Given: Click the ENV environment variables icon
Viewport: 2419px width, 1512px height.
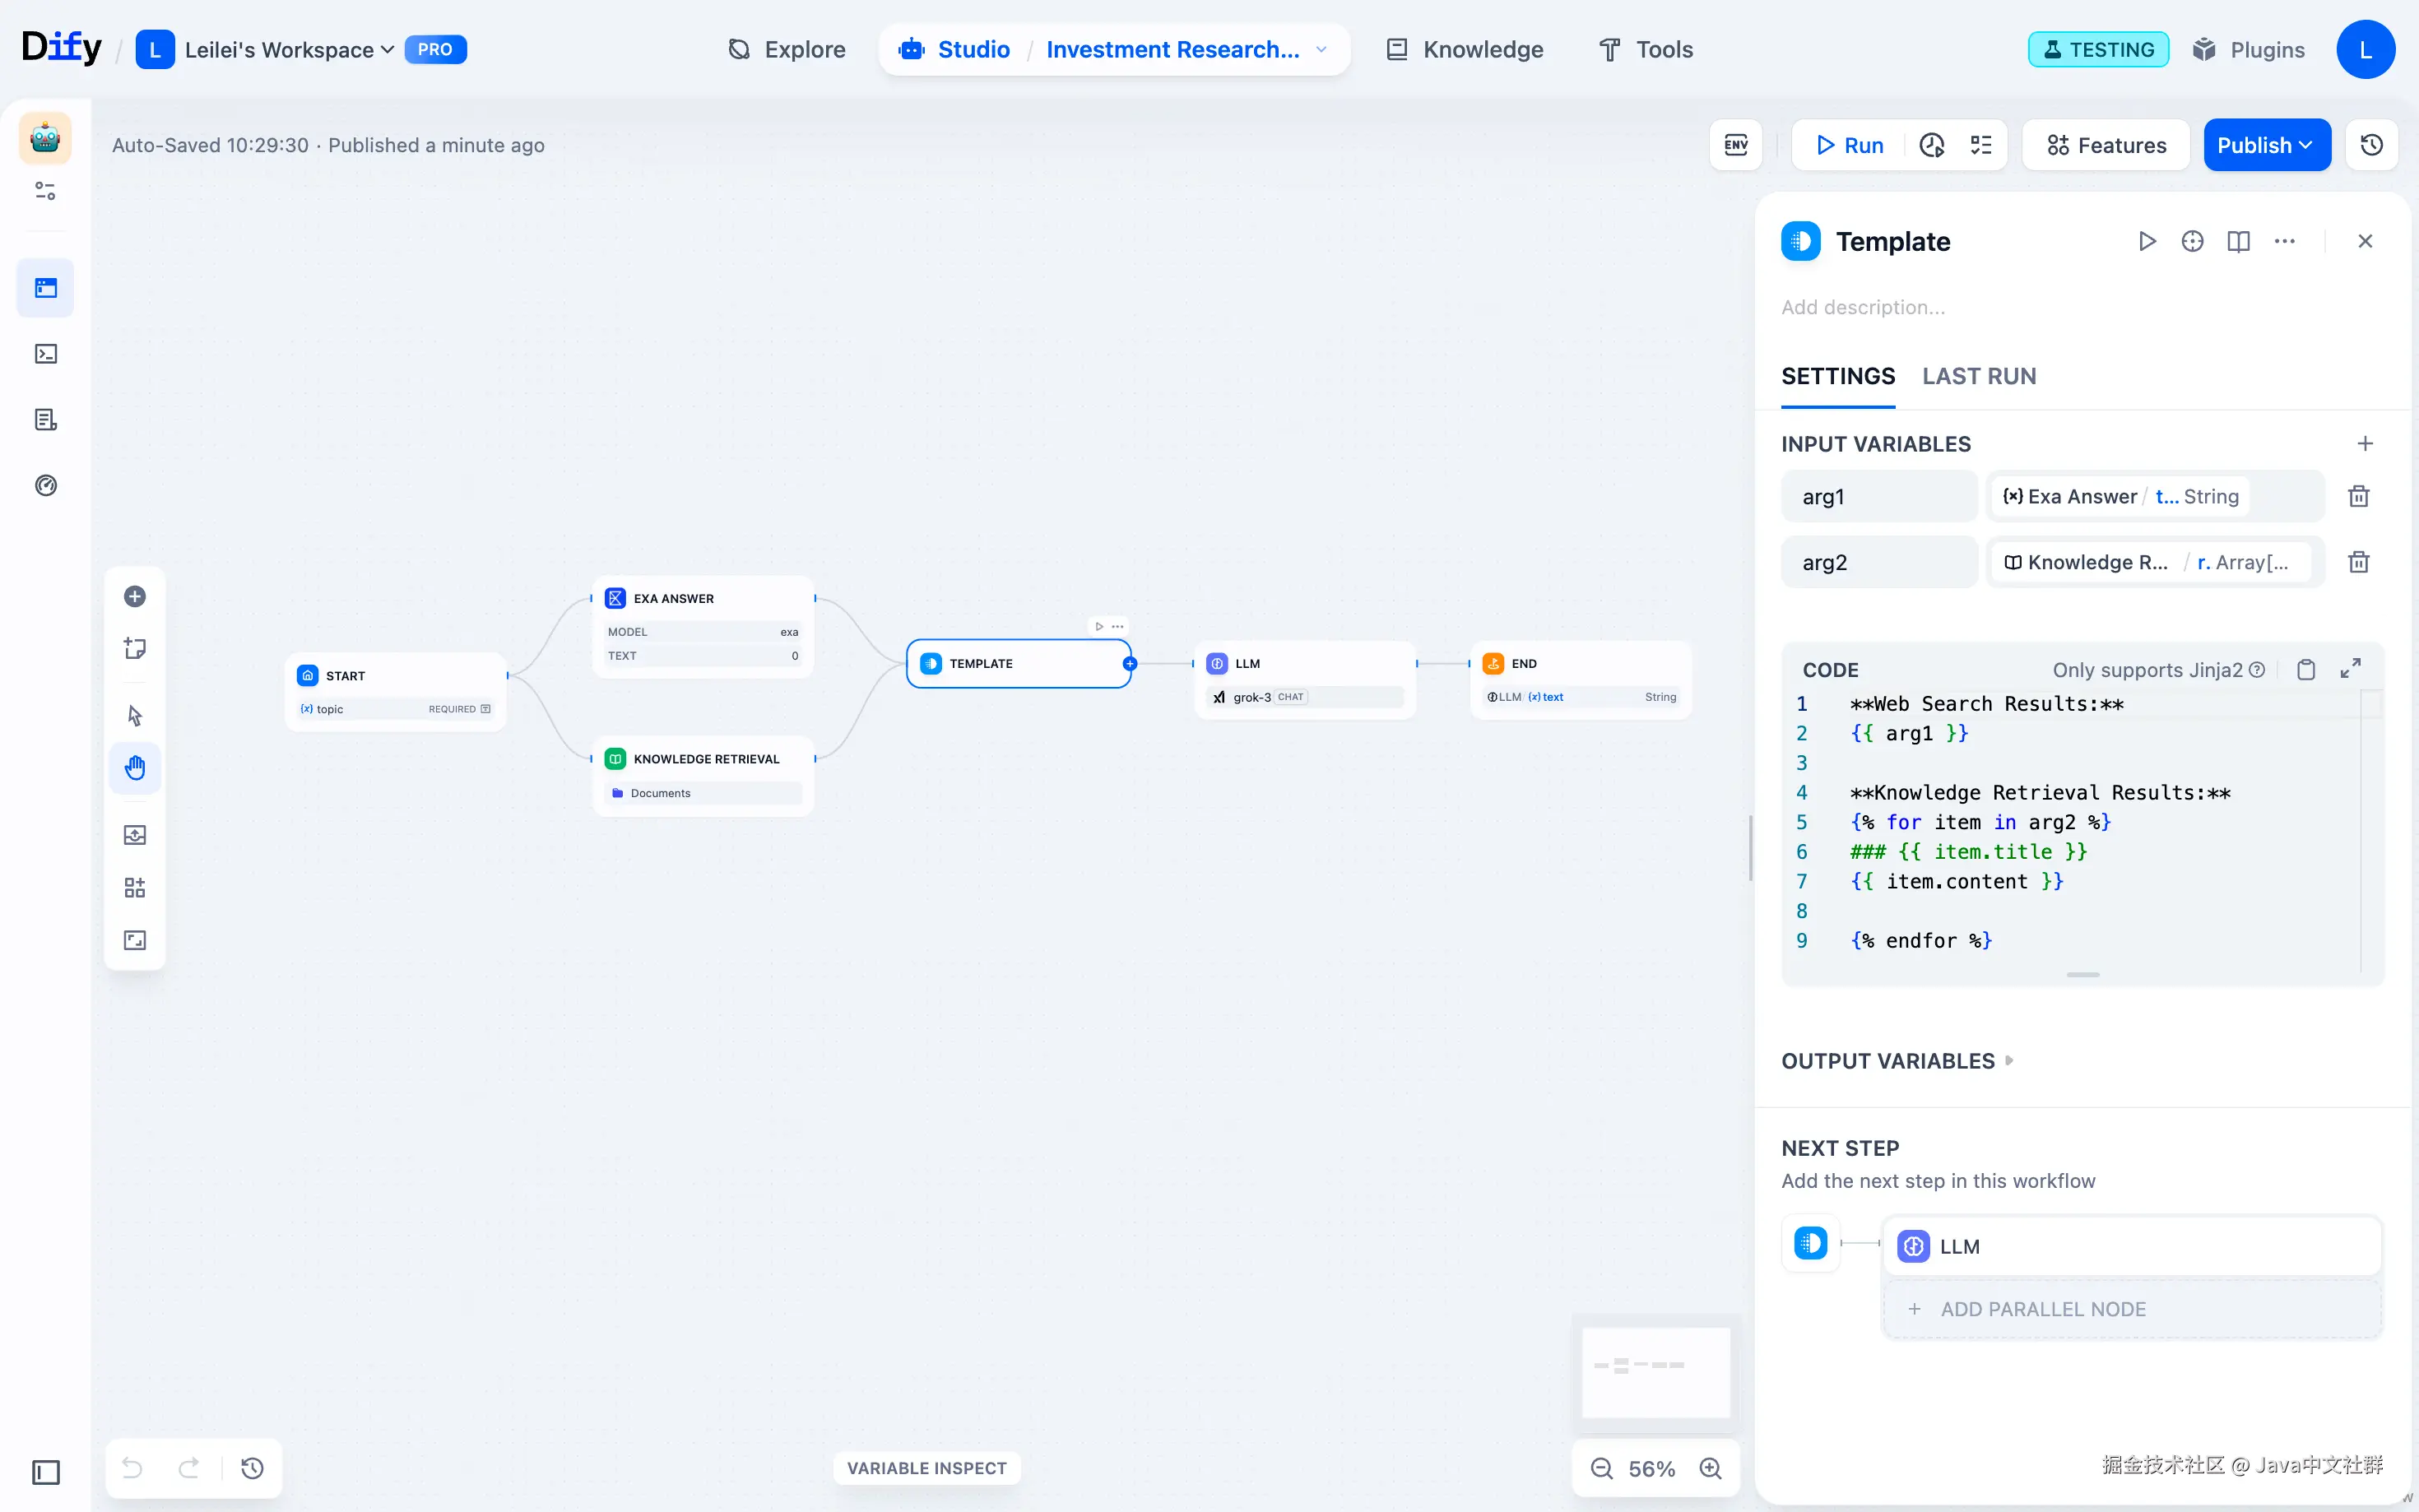Looking at the screenshot, I should 1735,145.
